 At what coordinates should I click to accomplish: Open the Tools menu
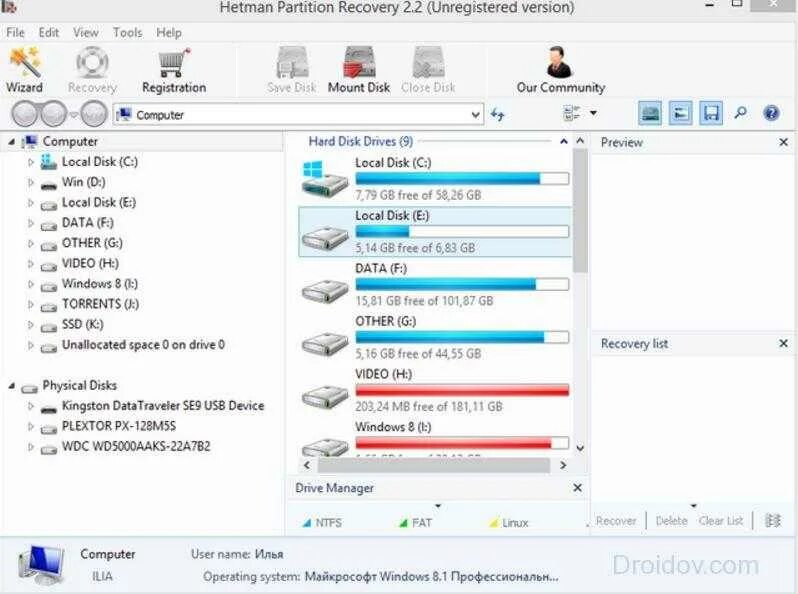pos(127,33)
